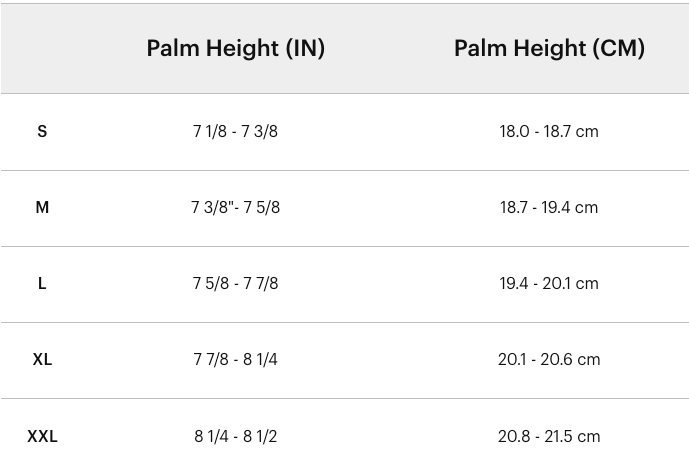
Task: Click the 7 5/8 - 7 7/8 inch value
Action: point(235,283)
